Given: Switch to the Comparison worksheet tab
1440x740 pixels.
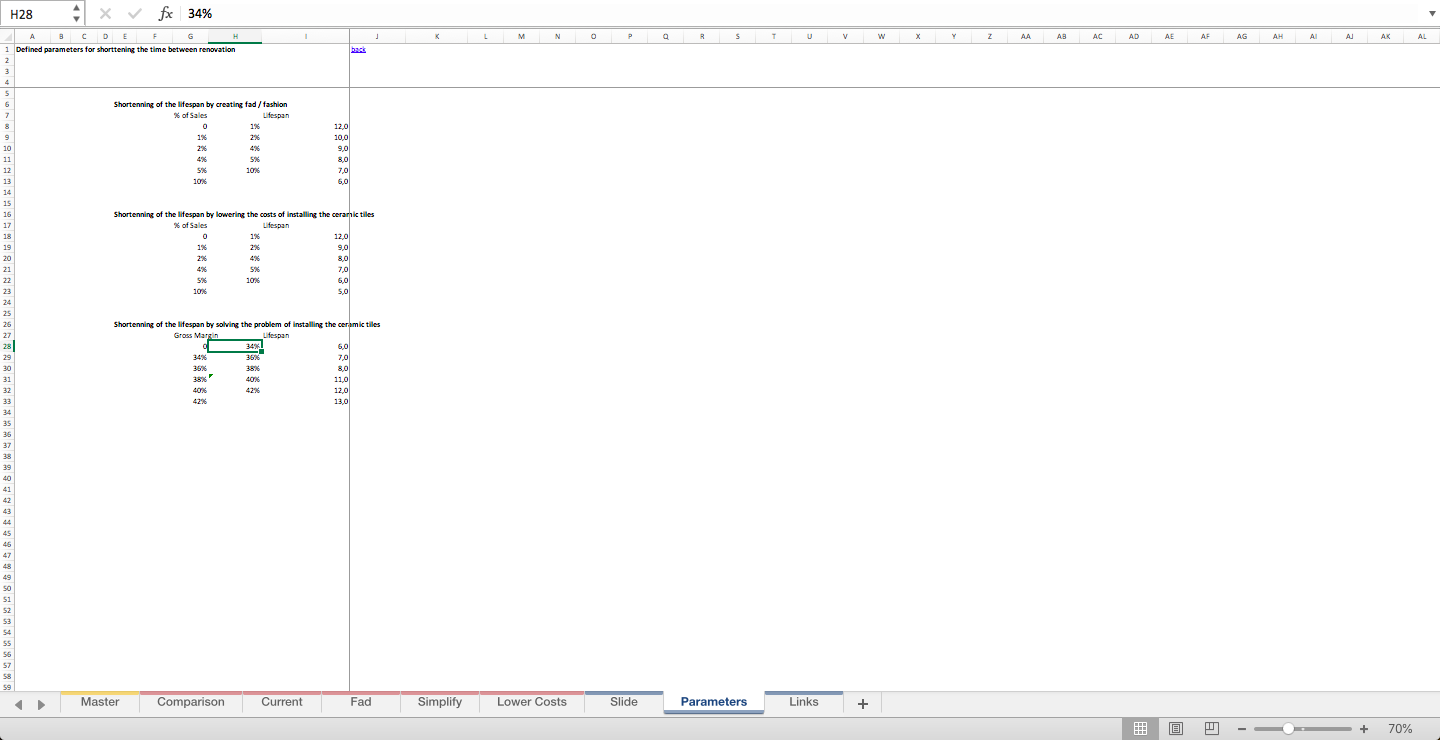Looking at the screenshot, I should pos(190,702).
